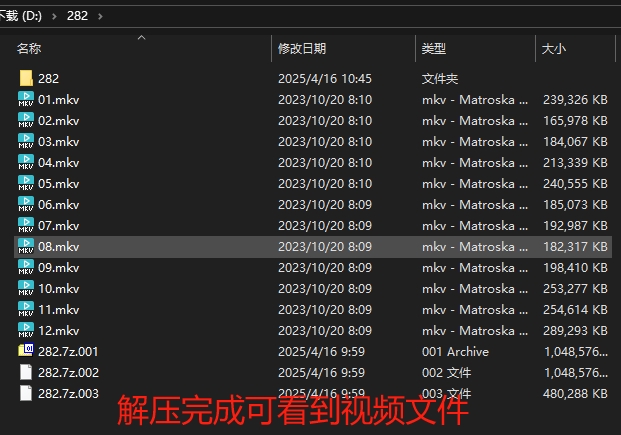Collapse sort arrow above the Name column
The width and height of the screenshot is (621, 435).
tap(141, 38)
